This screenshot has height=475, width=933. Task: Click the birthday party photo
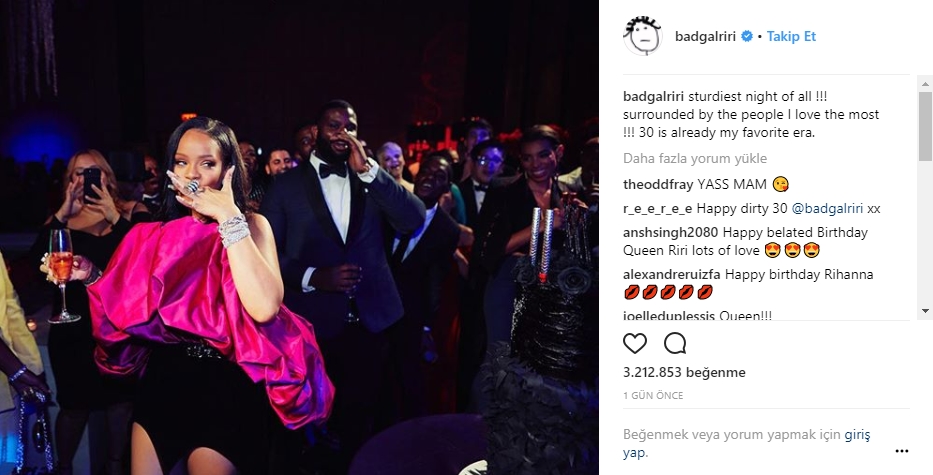click(x=299, y=238)
